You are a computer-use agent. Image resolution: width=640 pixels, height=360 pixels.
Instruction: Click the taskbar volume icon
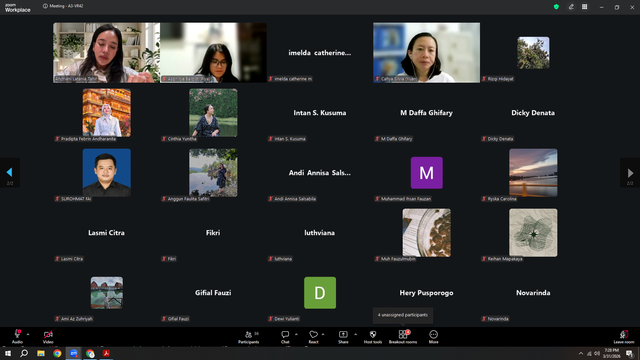[x=597, y=353]
